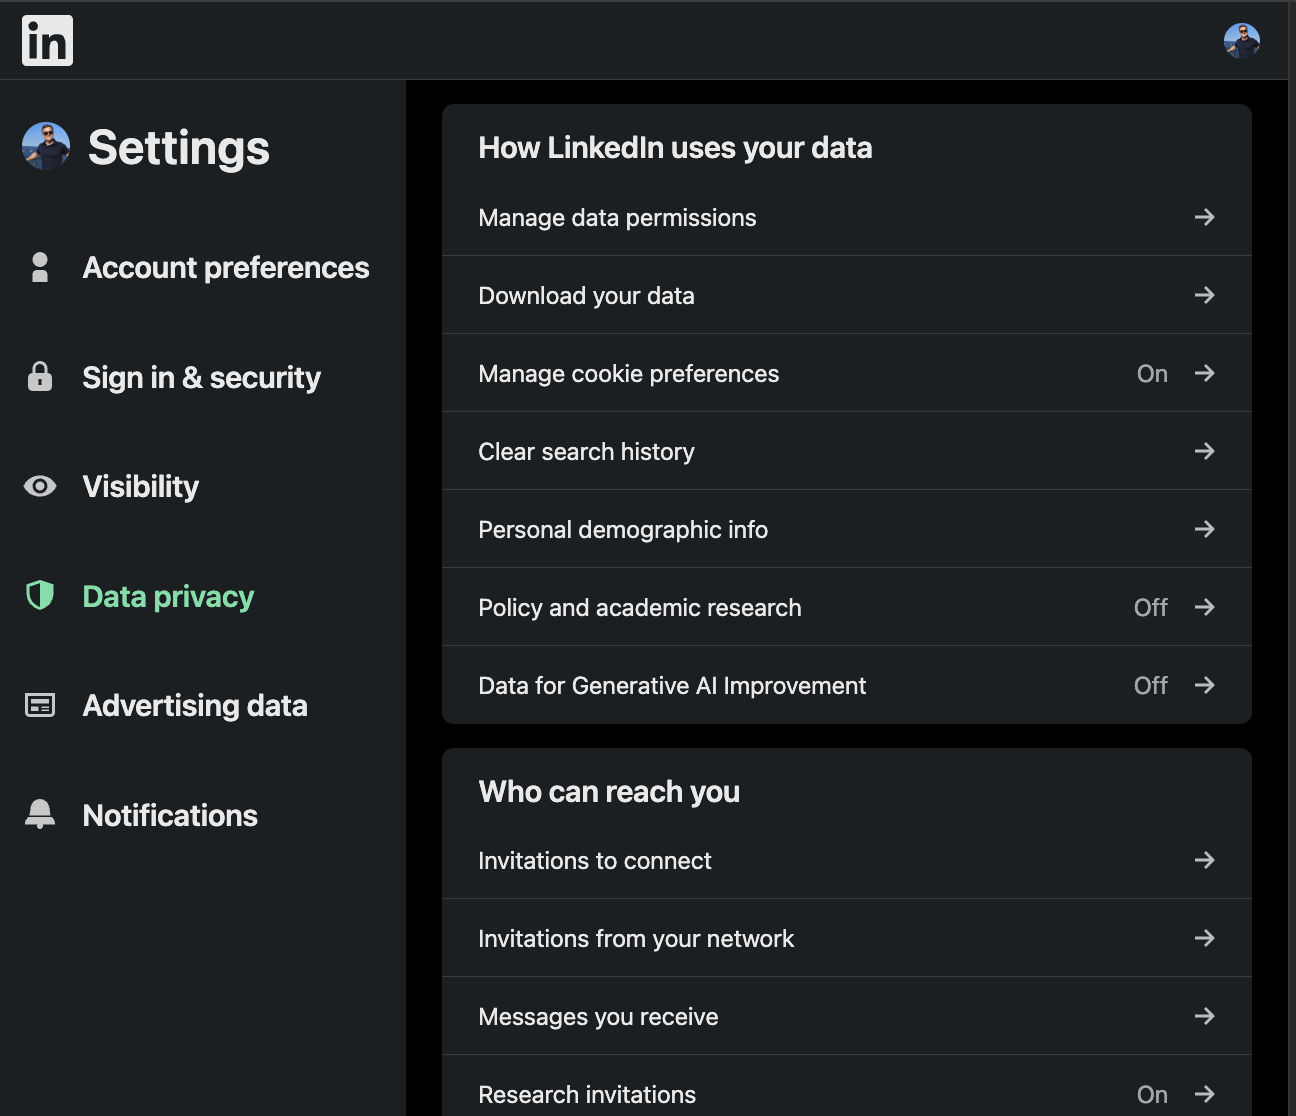The width and height of the screenshot is (1296, 1116).
Task: Click the LinkedIn logo in the top bar
Action: coord(47,40)
